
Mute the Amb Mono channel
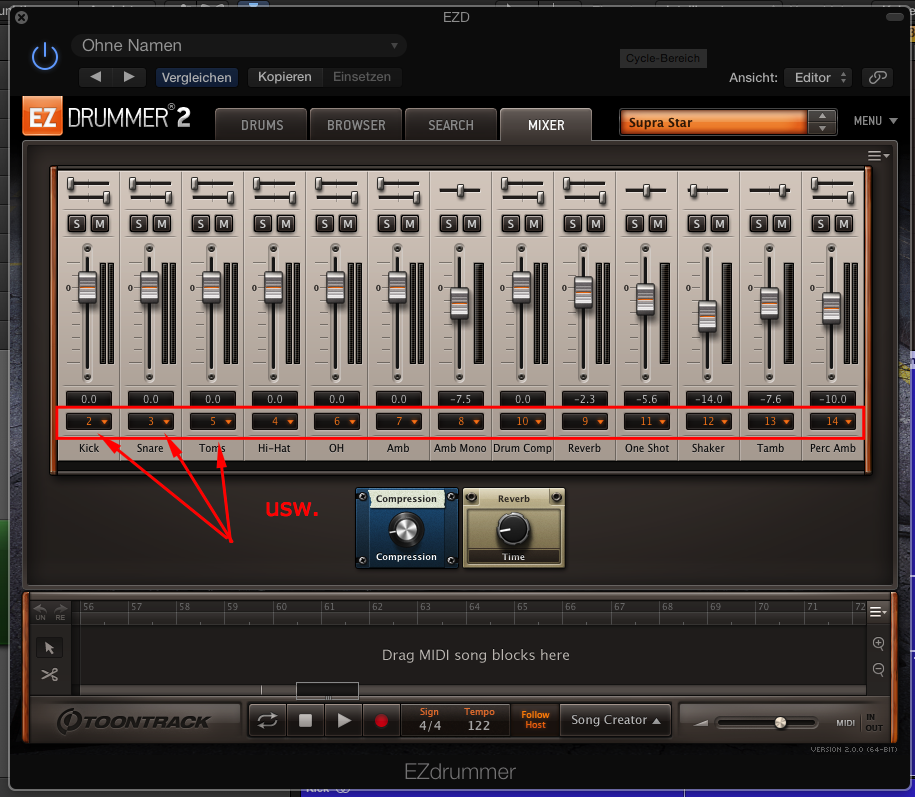coord(472,223)
